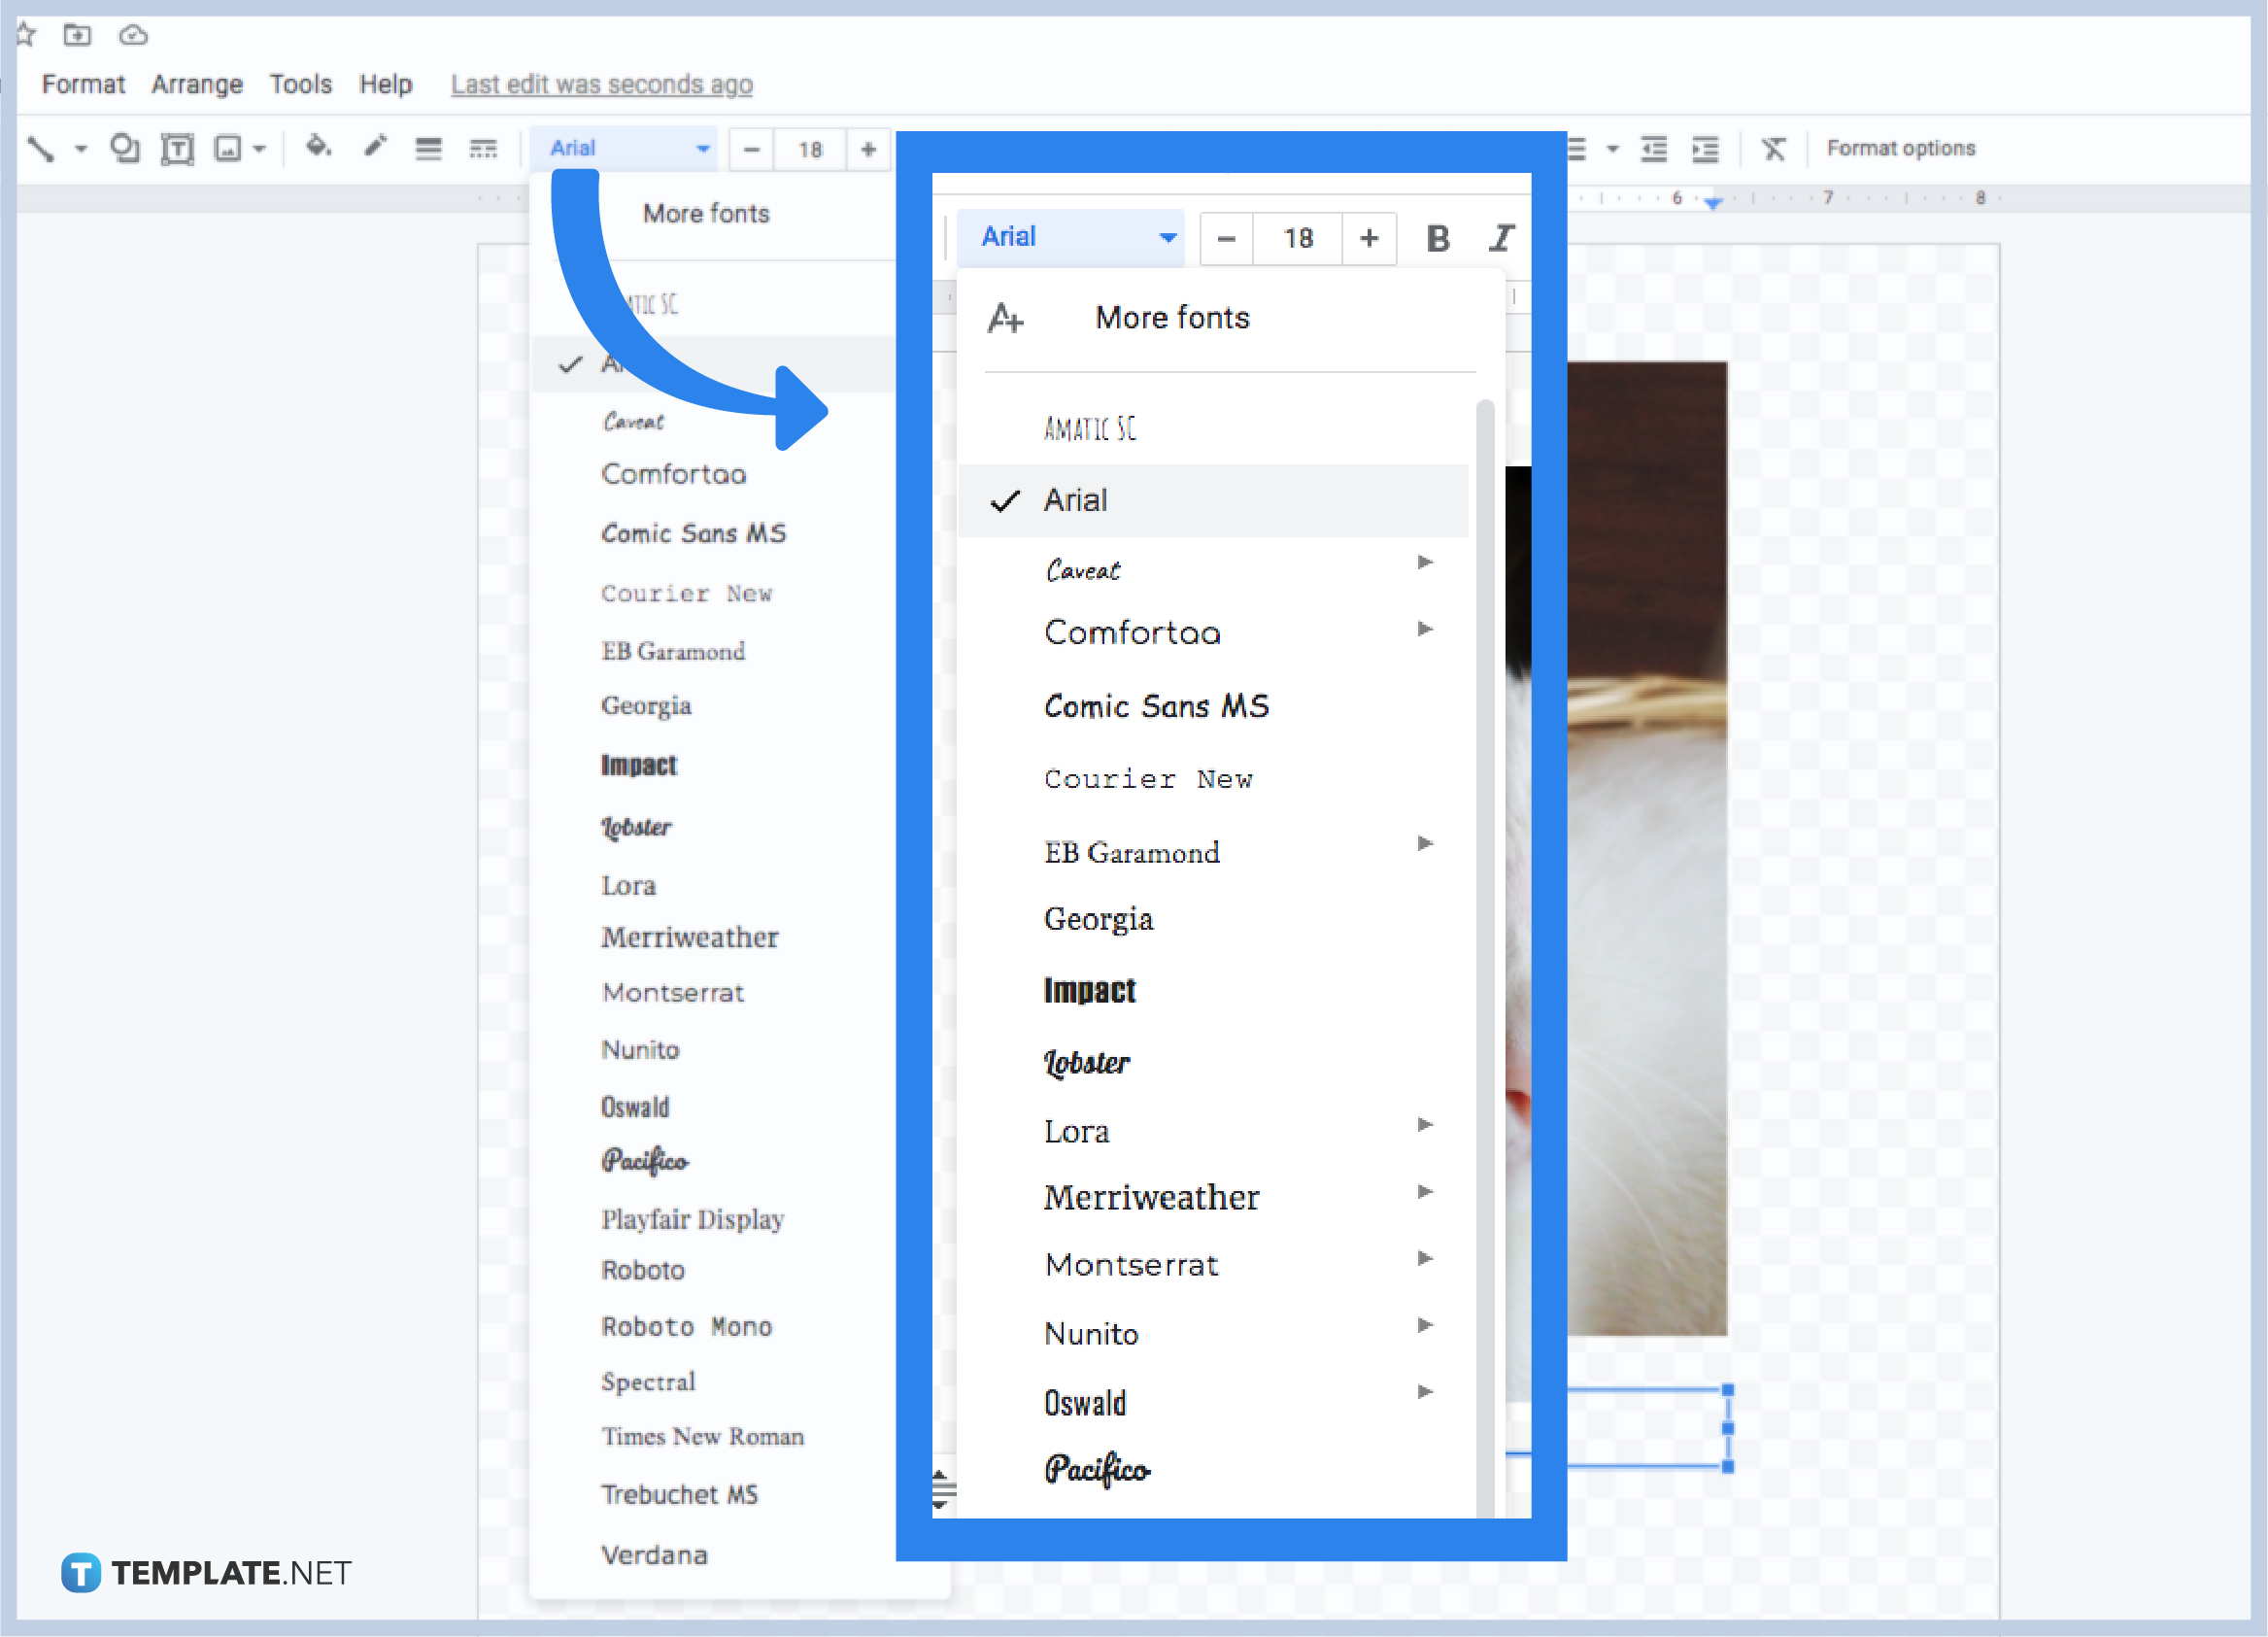Click the Insert image icon
The height and width of the screenshot is (1637, 2268).
228,148
